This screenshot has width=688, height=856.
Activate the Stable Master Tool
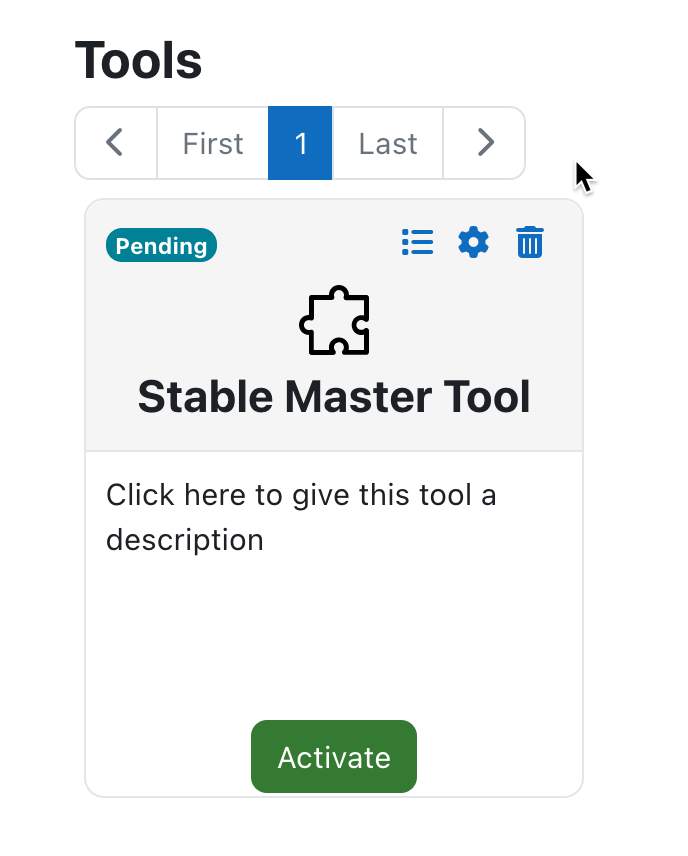pyautogui.click(x=334, y=757)
